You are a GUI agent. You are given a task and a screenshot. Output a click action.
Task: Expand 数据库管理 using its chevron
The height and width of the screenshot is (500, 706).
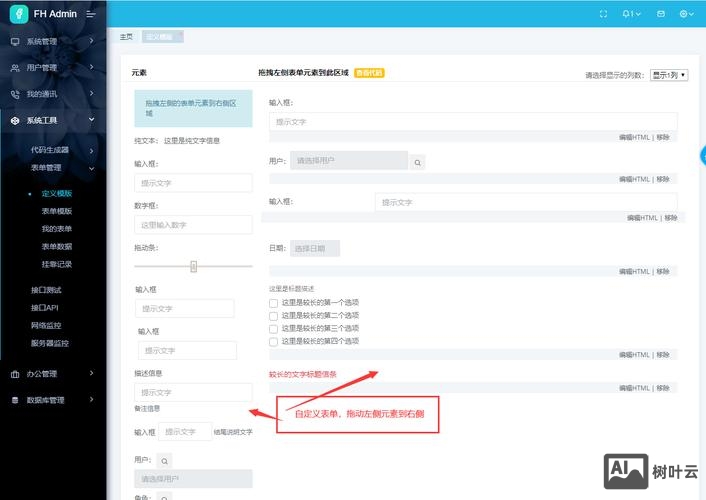click(91, 400)
